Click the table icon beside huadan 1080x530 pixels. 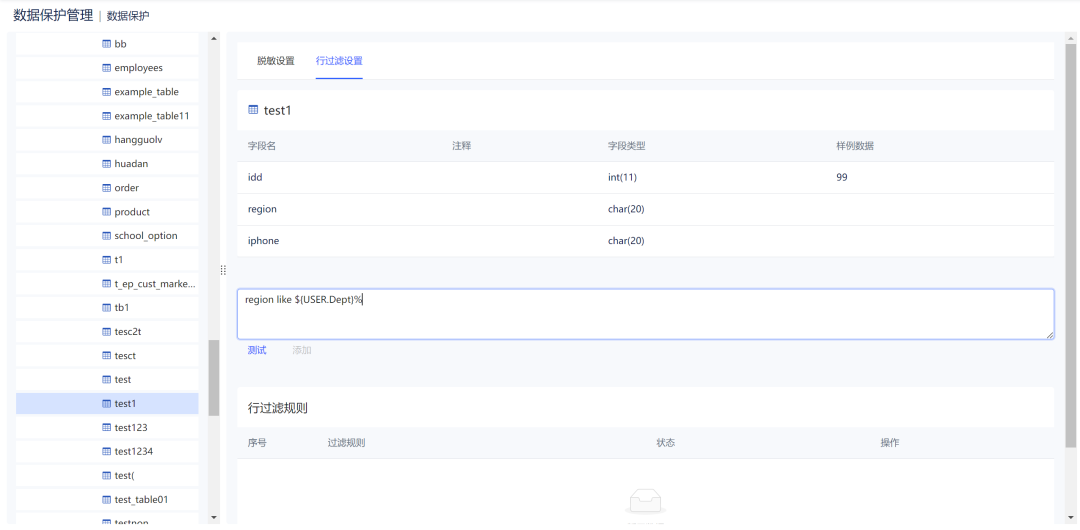point(106,163)
